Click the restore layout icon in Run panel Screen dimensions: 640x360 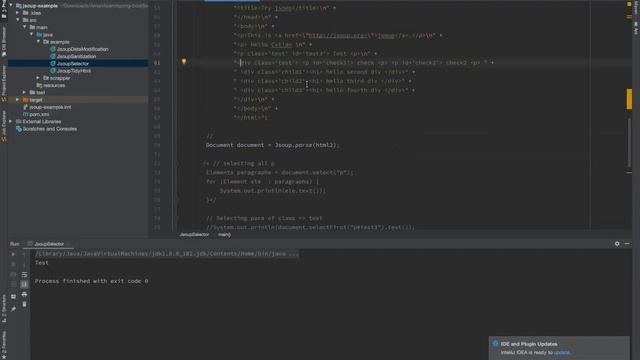13,296
